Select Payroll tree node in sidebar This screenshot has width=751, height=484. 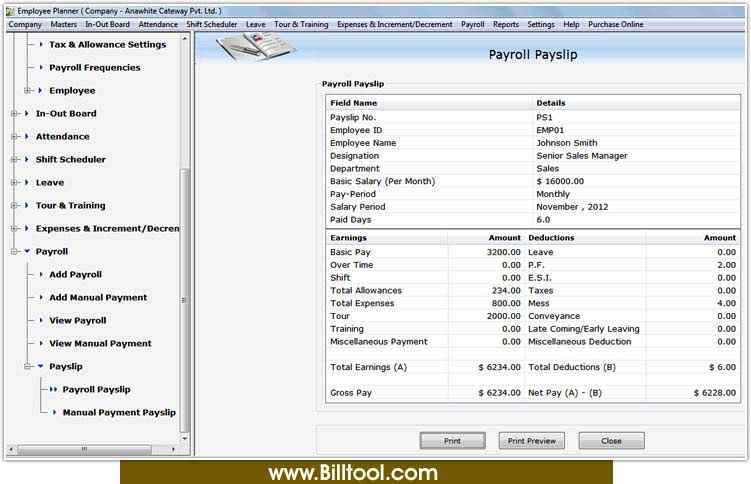pyautogui.click(x=52, y=251)
